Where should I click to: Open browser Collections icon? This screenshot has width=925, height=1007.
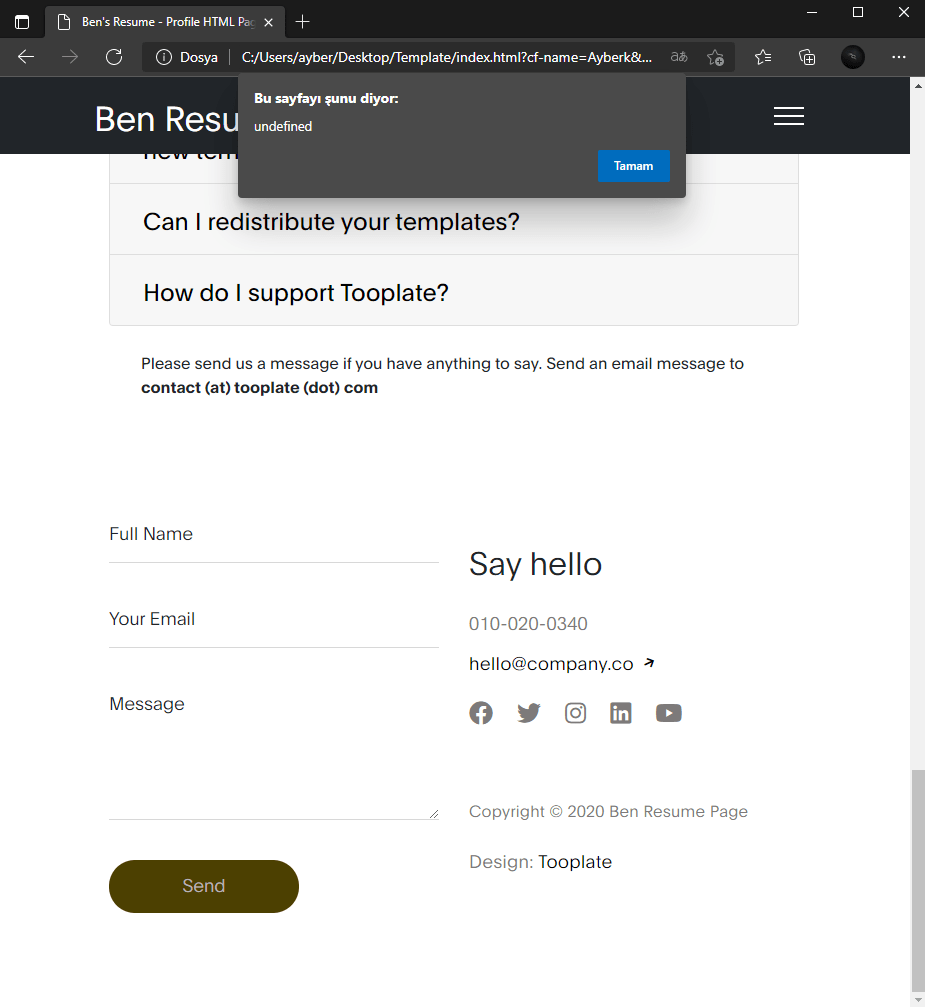[807, 57]
